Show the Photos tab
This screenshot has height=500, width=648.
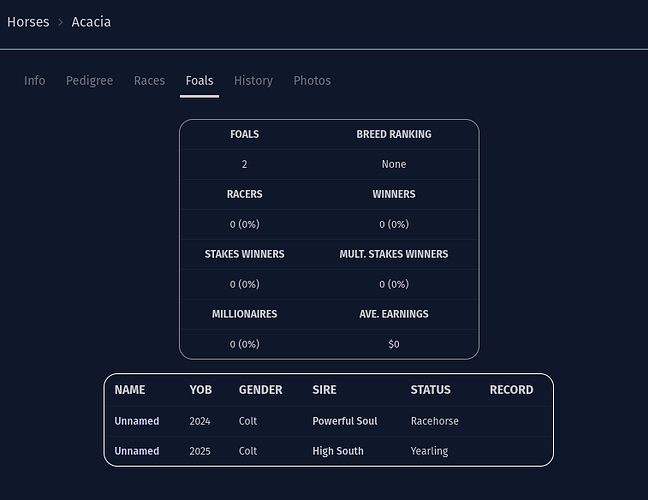point(312,81)
